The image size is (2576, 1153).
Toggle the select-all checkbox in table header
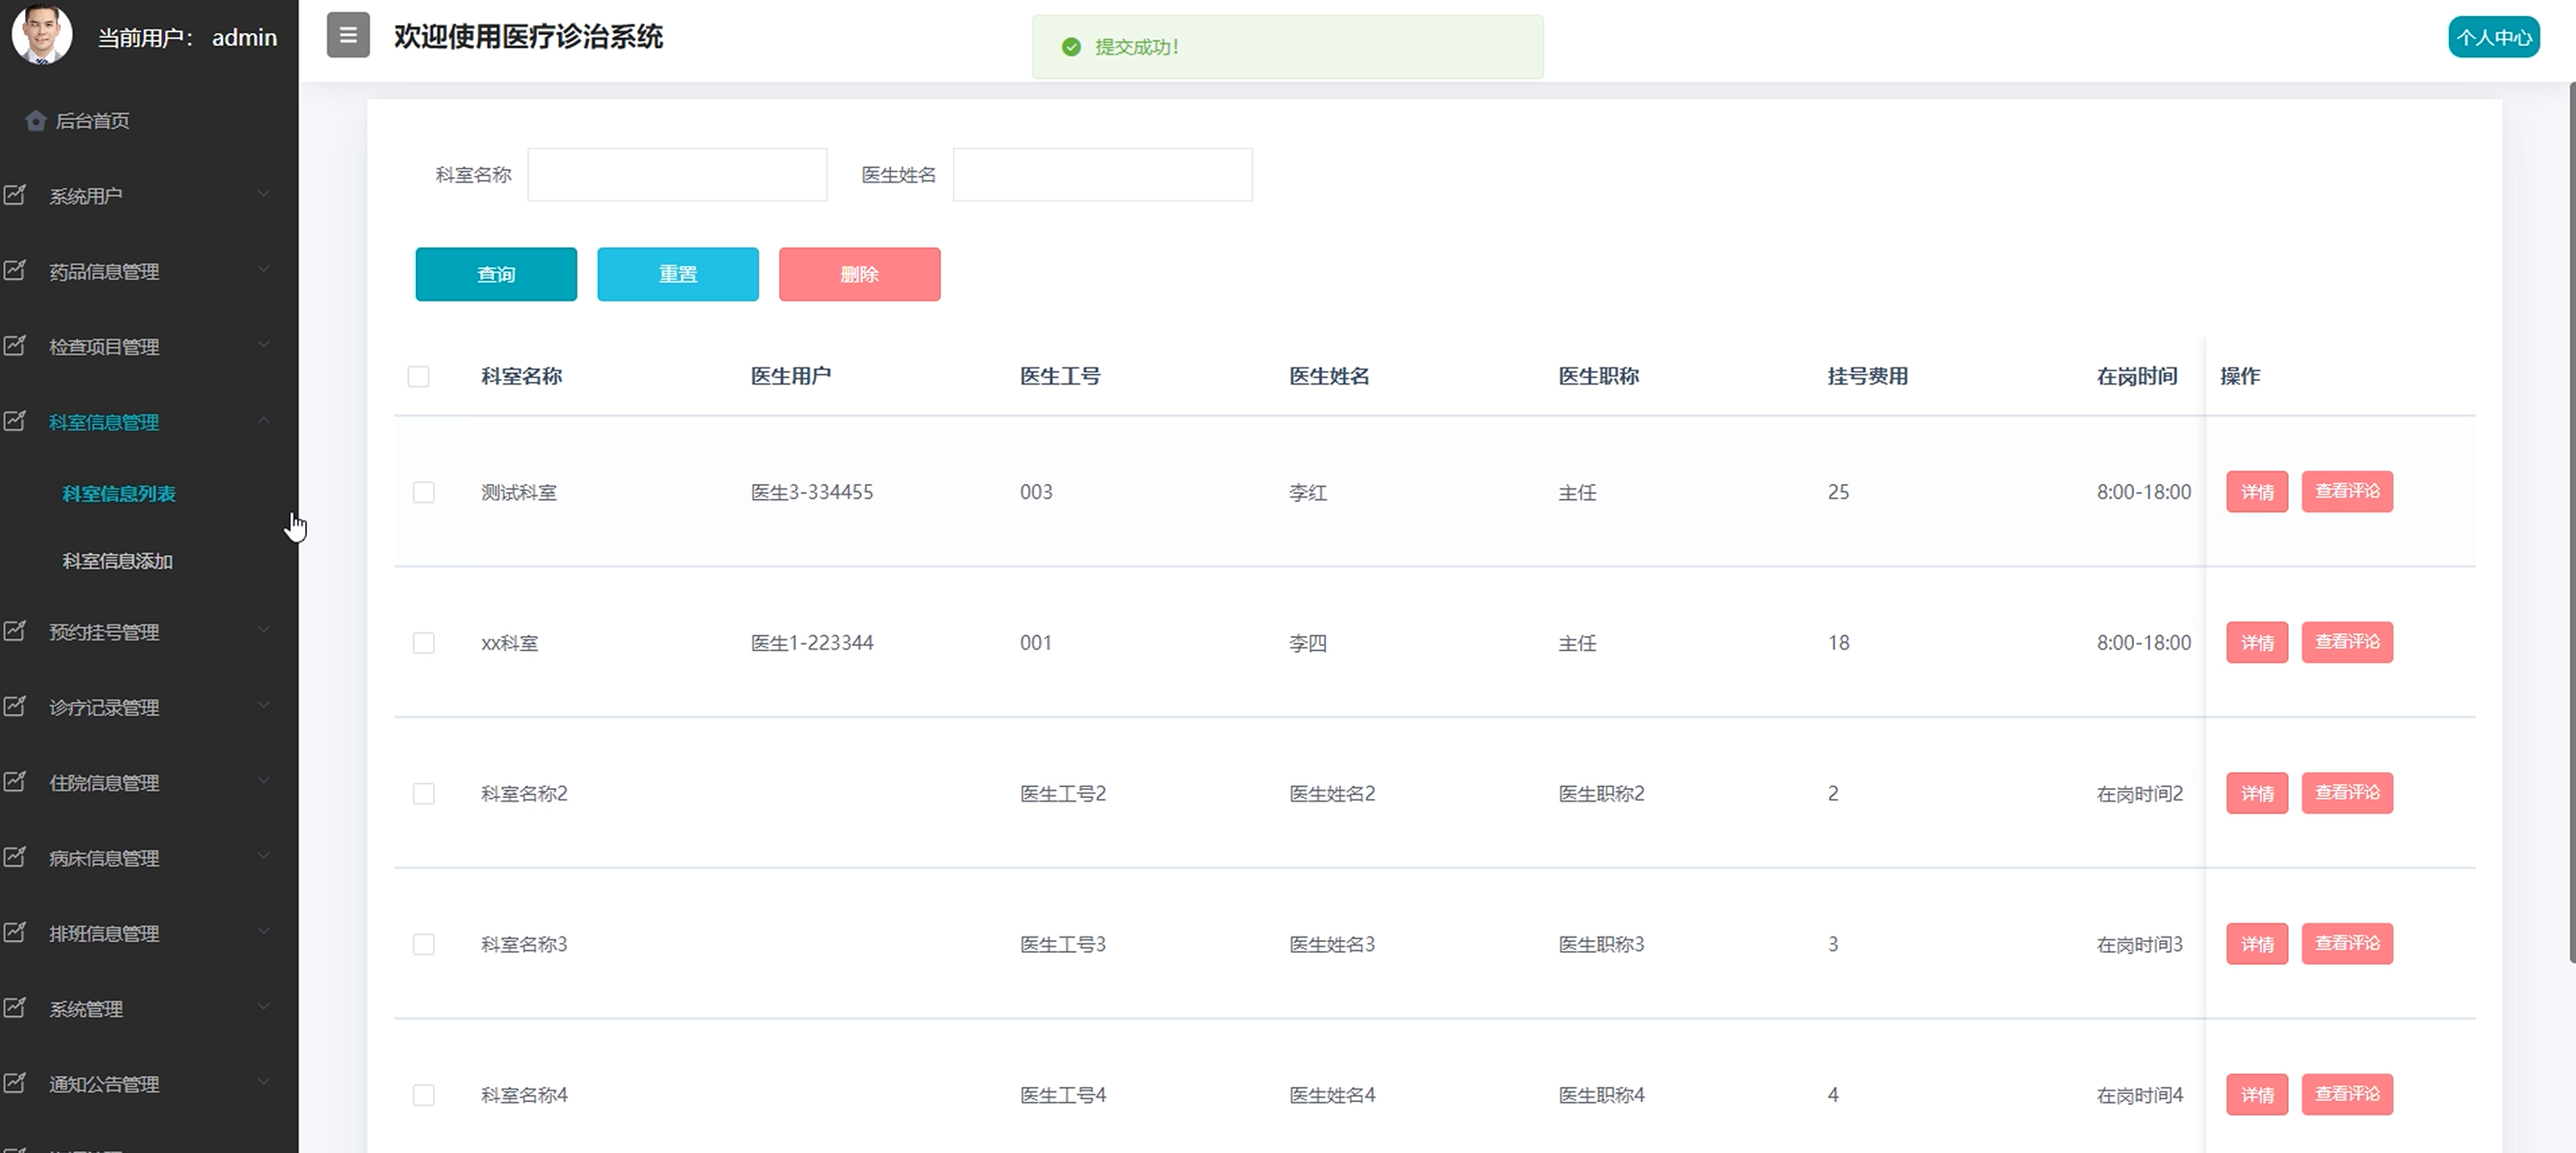[x=418, y=376]
